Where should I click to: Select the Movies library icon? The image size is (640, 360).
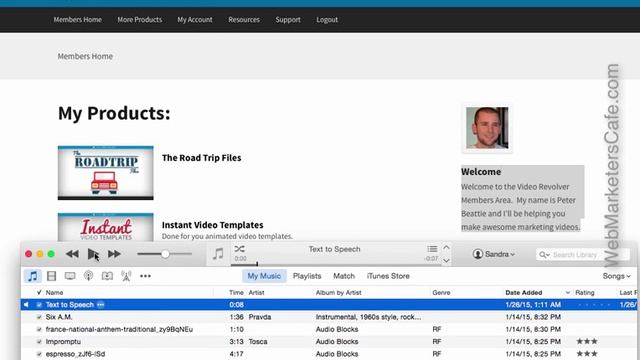pyautogui.click(x=51, y=276)
